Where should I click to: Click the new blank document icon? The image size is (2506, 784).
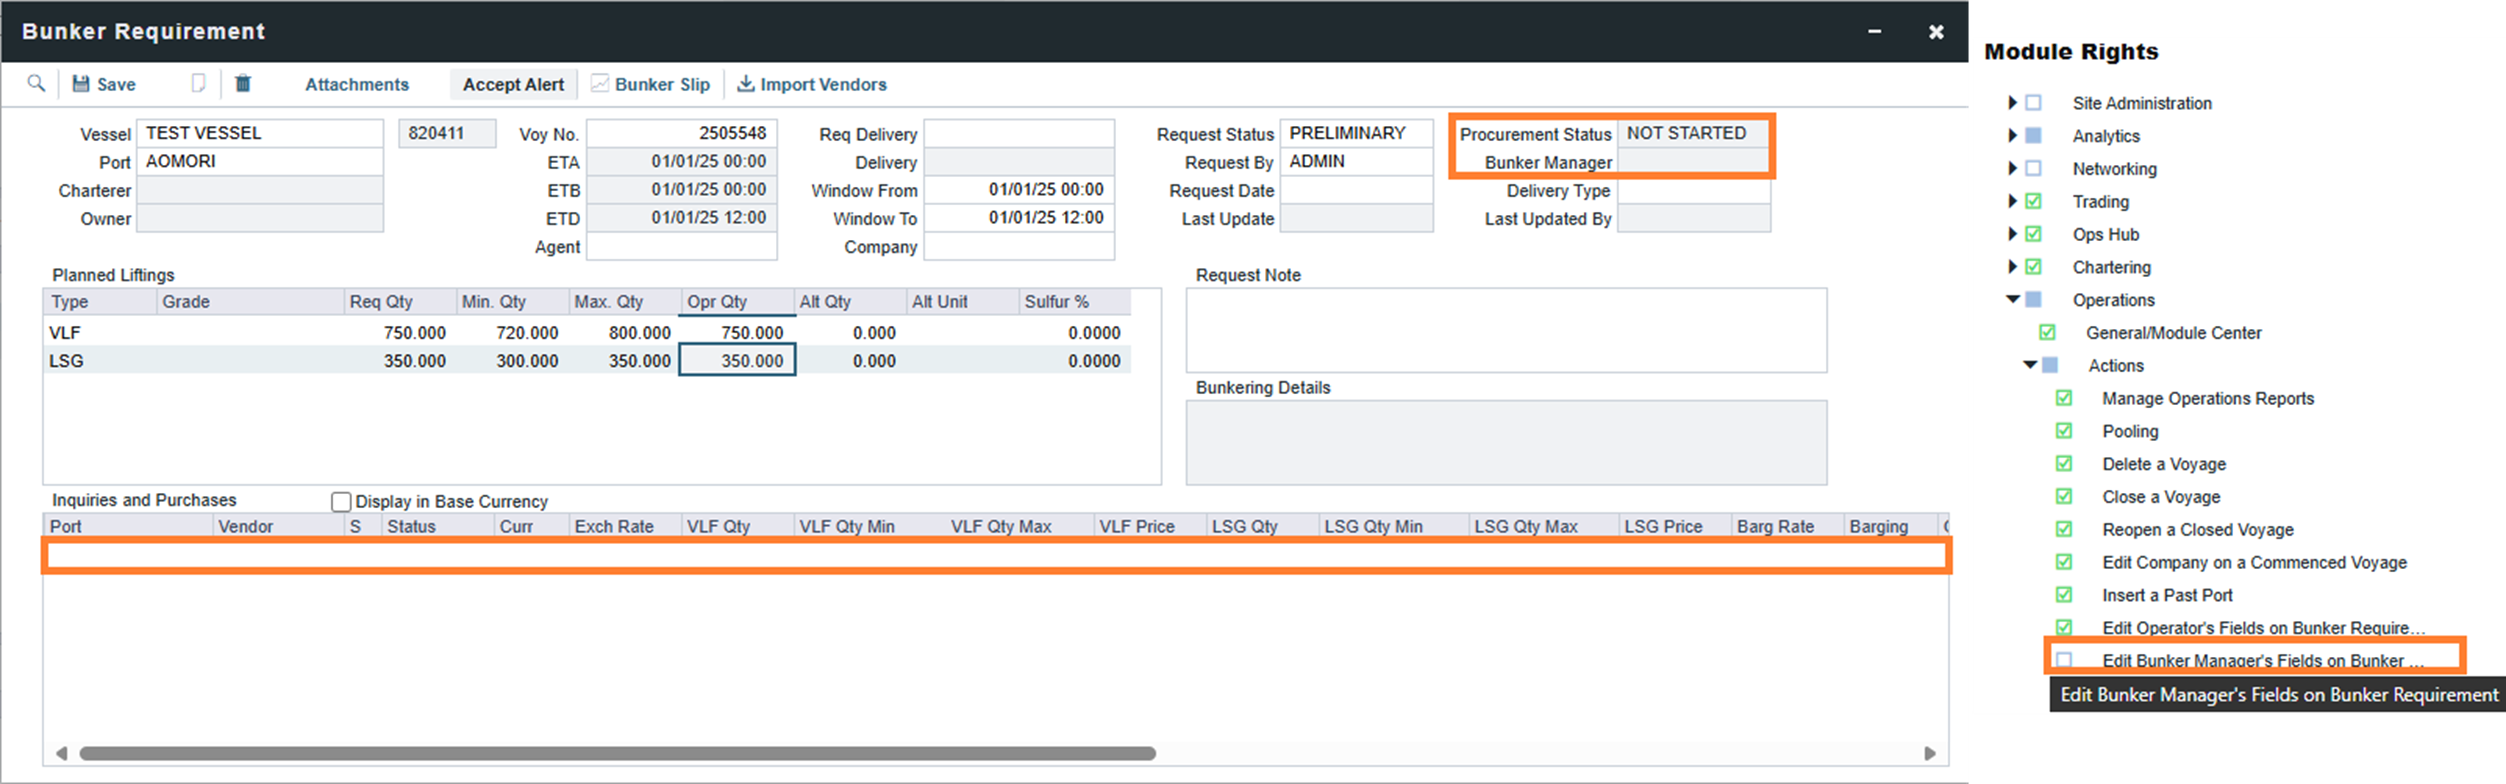[198, 84]
